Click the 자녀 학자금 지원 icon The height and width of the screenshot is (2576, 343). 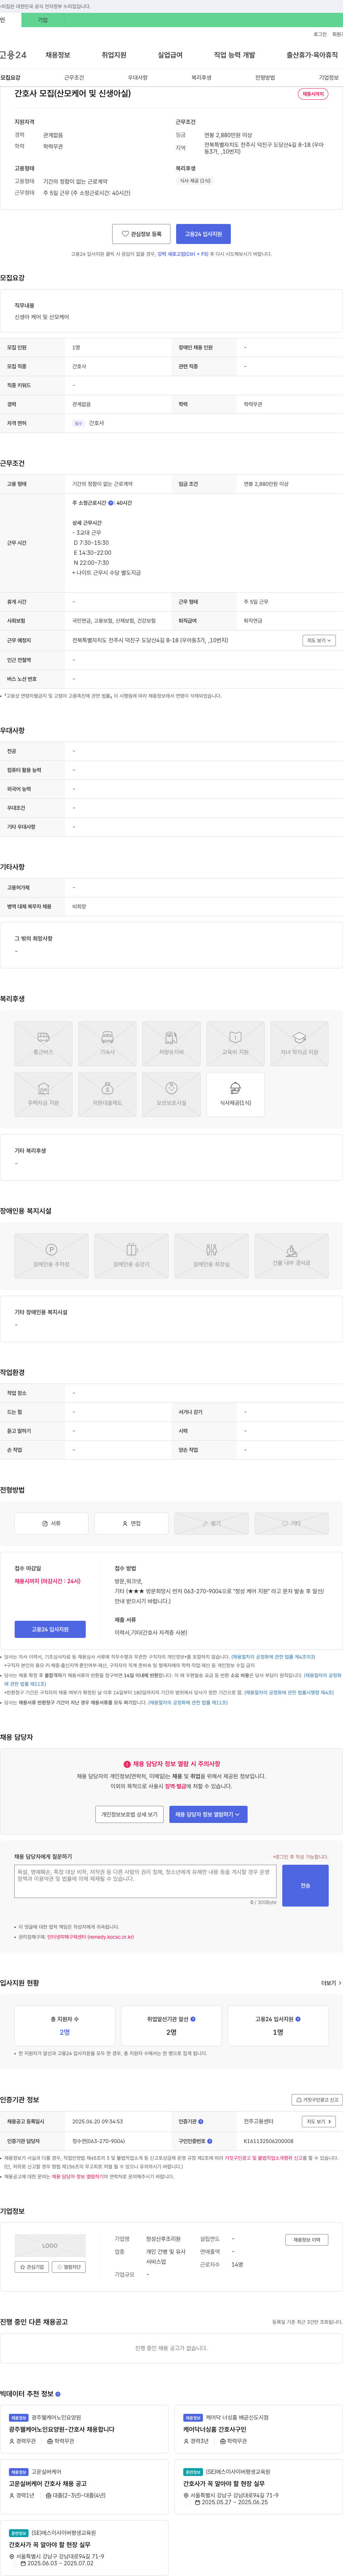pyautogui.click(x=299, y=1043)
